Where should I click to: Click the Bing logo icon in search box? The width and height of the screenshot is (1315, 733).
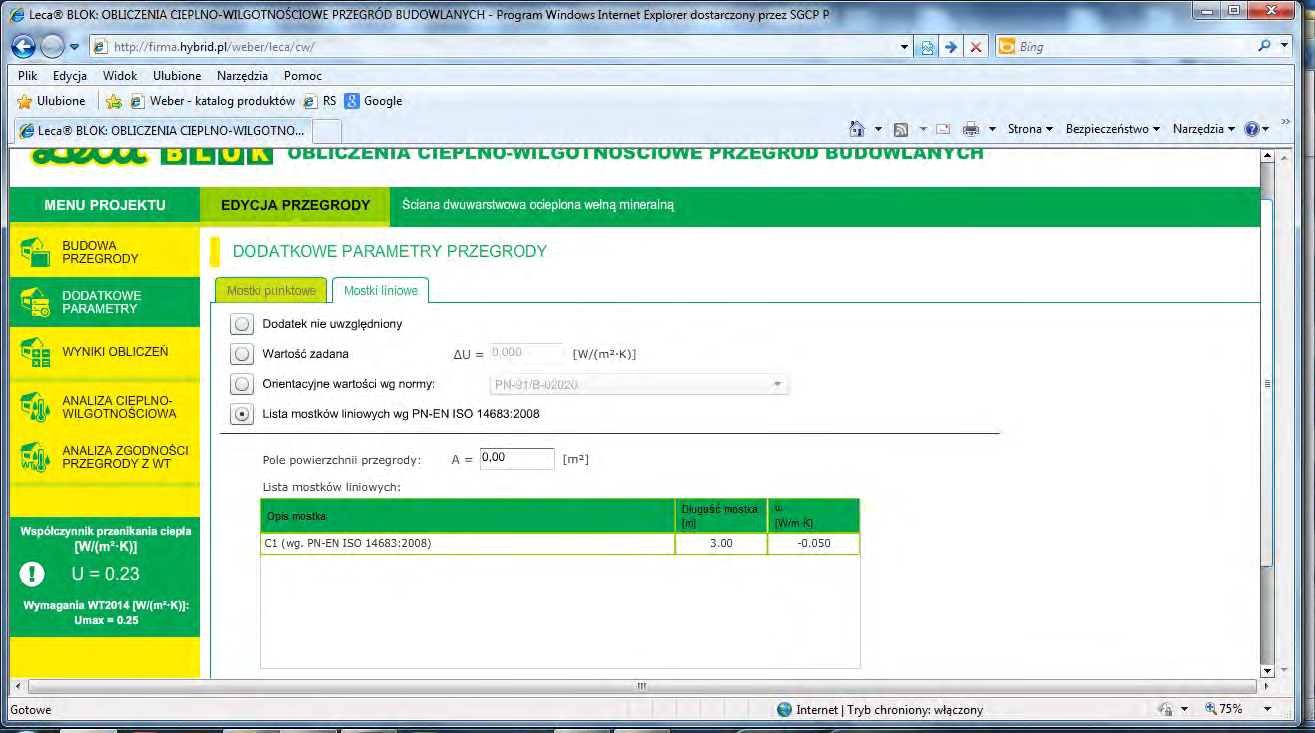pyautogui.click(x=1007, y=46)
